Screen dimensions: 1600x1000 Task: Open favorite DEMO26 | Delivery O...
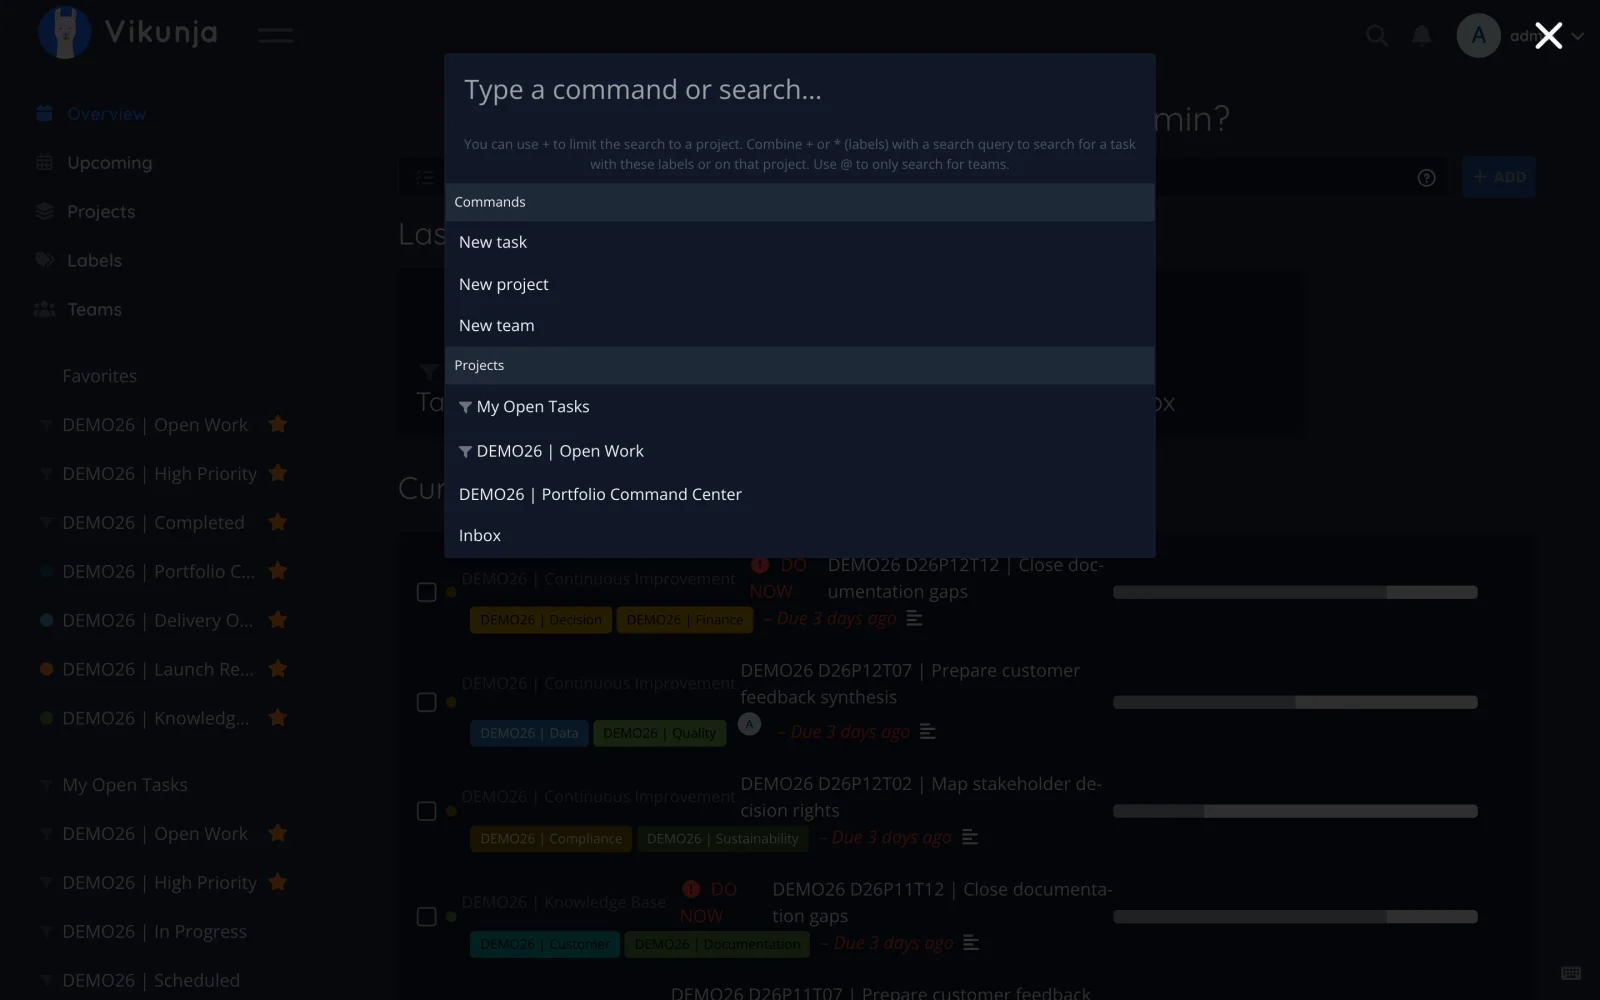(157, 620)
